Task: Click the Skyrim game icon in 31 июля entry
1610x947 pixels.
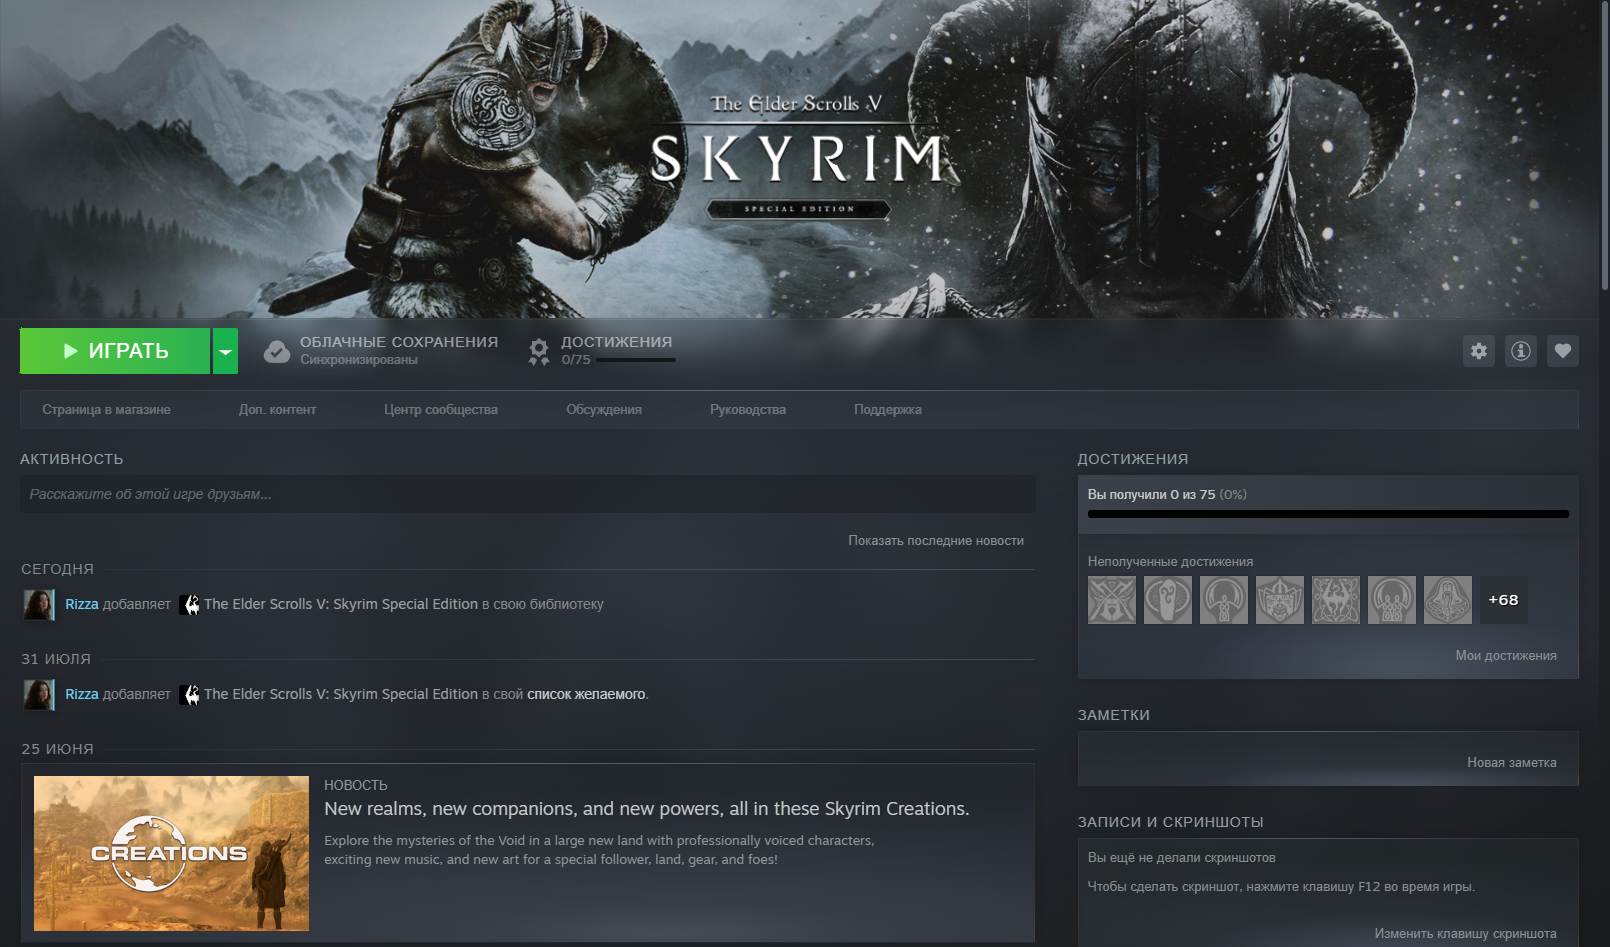Action: pyautogui.click(x=190, y=695)
